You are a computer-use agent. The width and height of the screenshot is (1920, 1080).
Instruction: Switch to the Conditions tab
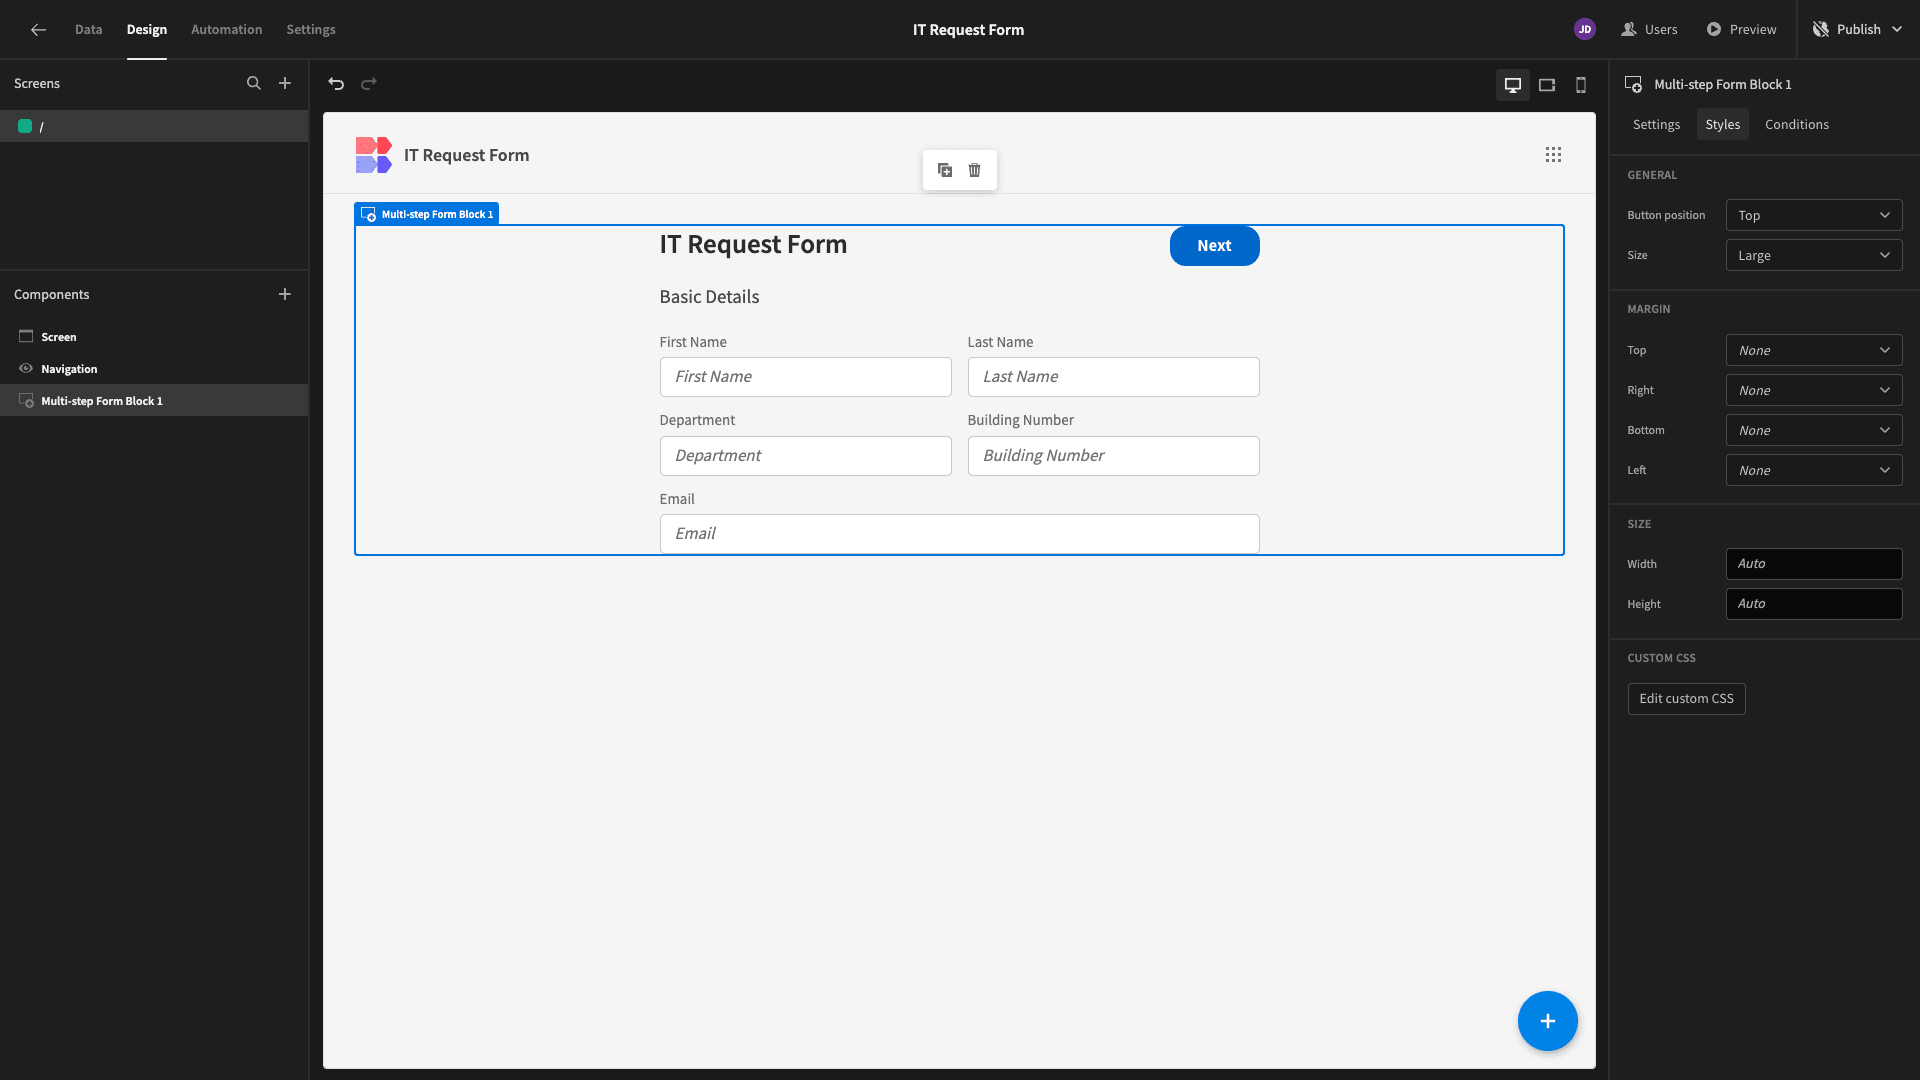click(1797, 125)
